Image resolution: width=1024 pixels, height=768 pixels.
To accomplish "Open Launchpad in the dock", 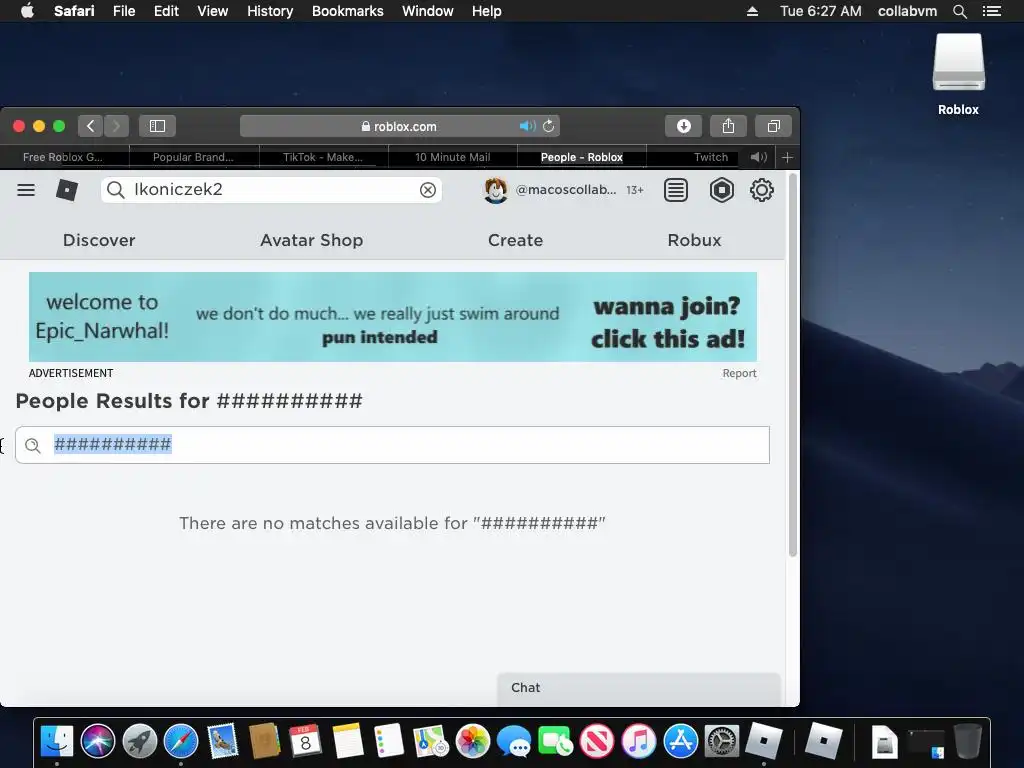I will 140,741.
